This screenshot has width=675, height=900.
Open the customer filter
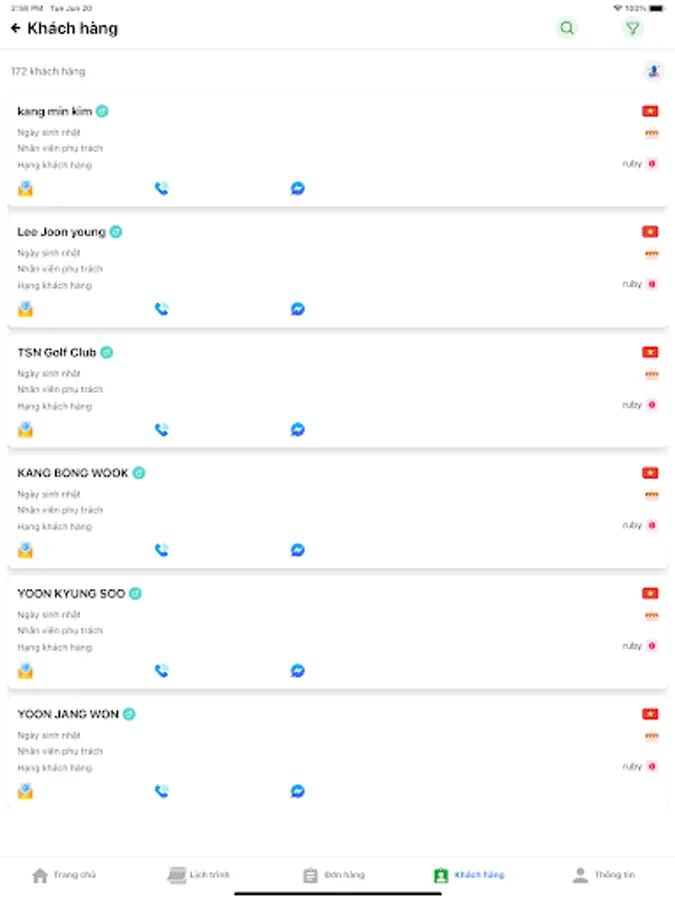point(632,28)
